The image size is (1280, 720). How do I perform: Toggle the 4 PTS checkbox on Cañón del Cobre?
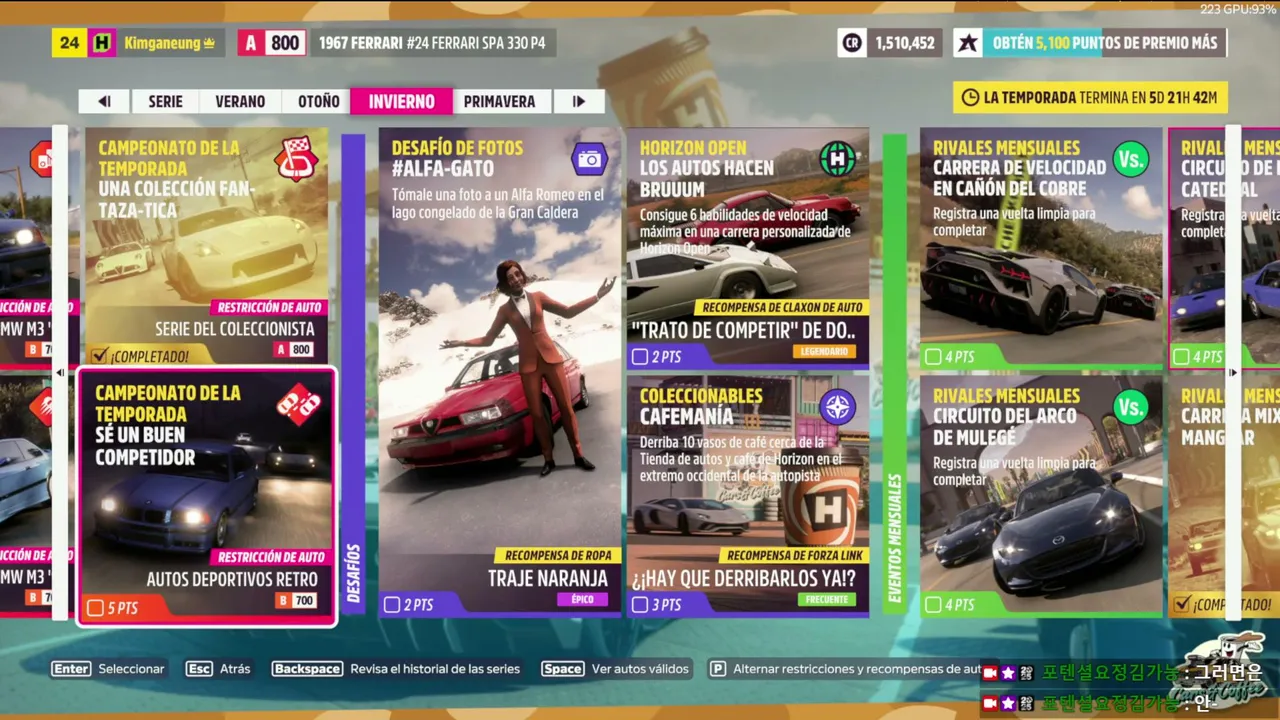point(933,357)
